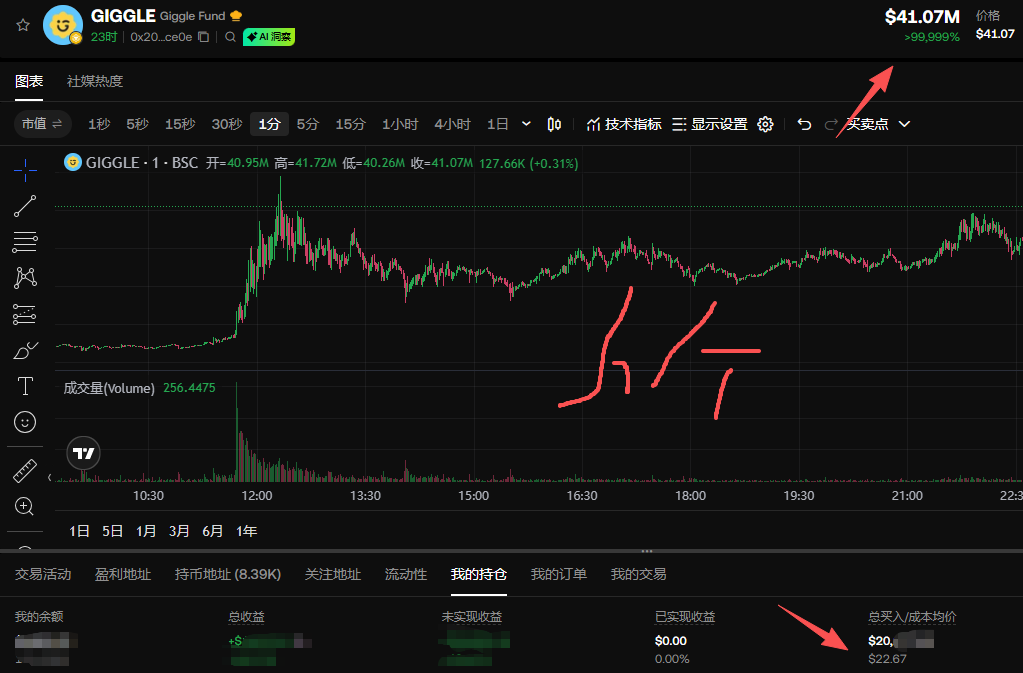Click the TradingView logo on the chart
Image resolution: width=1023 pixels, height=673 pixels.
84,453
